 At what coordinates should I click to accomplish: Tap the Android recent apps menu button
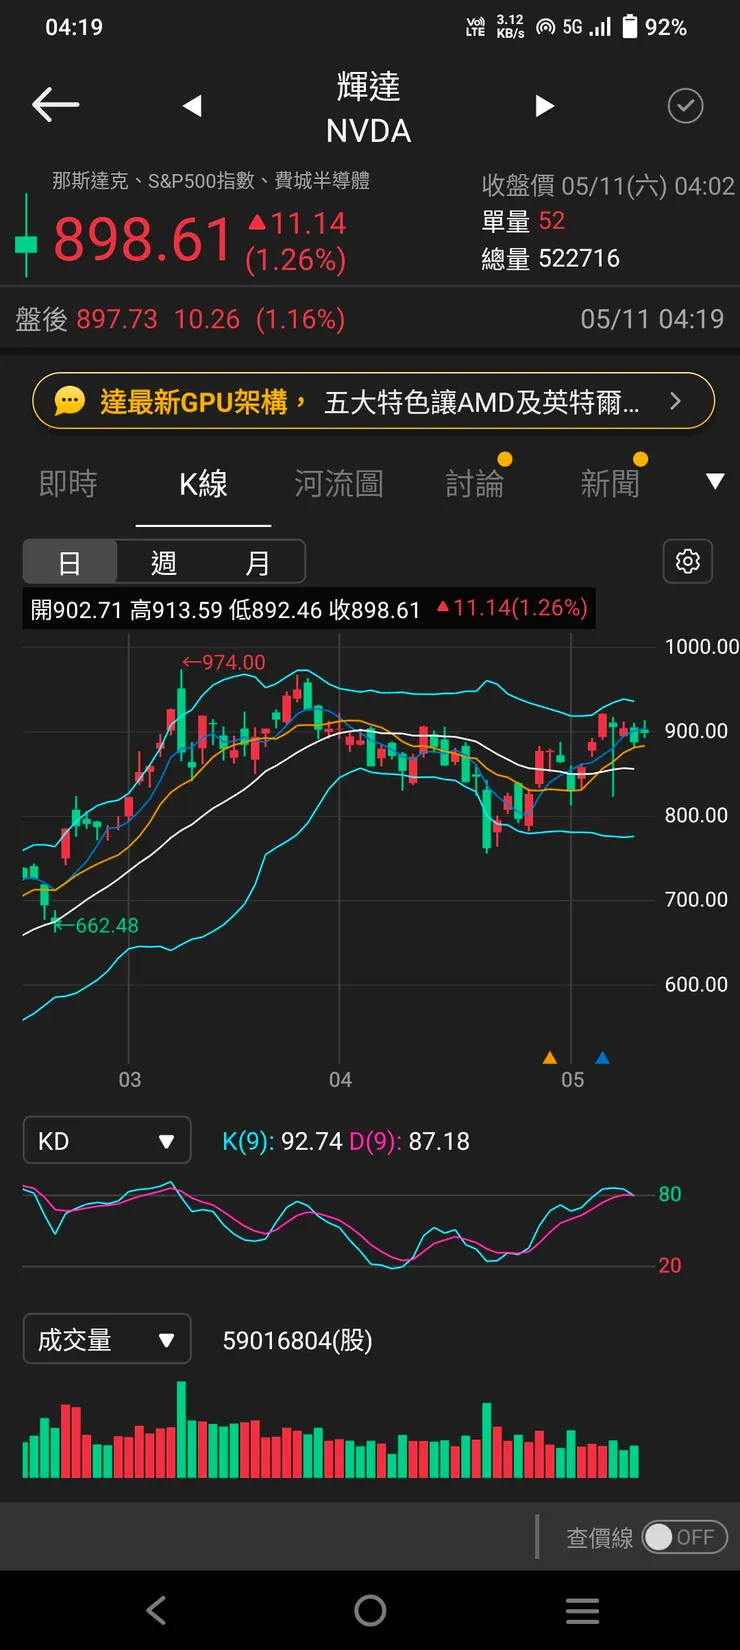(x=582, y=1610)
